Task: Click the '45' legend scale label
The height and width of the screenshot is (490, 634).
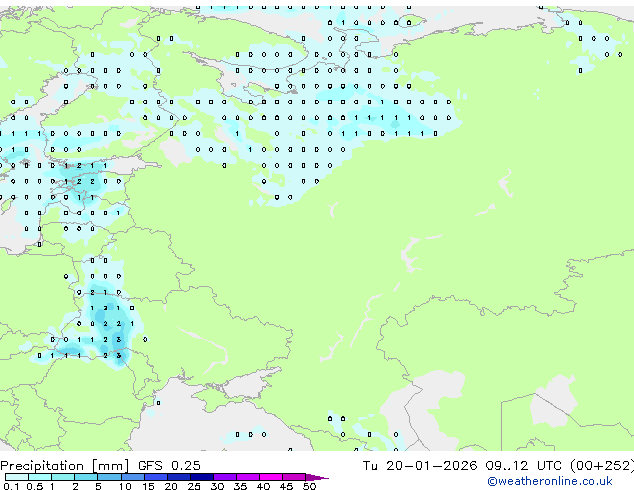Action: pos(286,486)
